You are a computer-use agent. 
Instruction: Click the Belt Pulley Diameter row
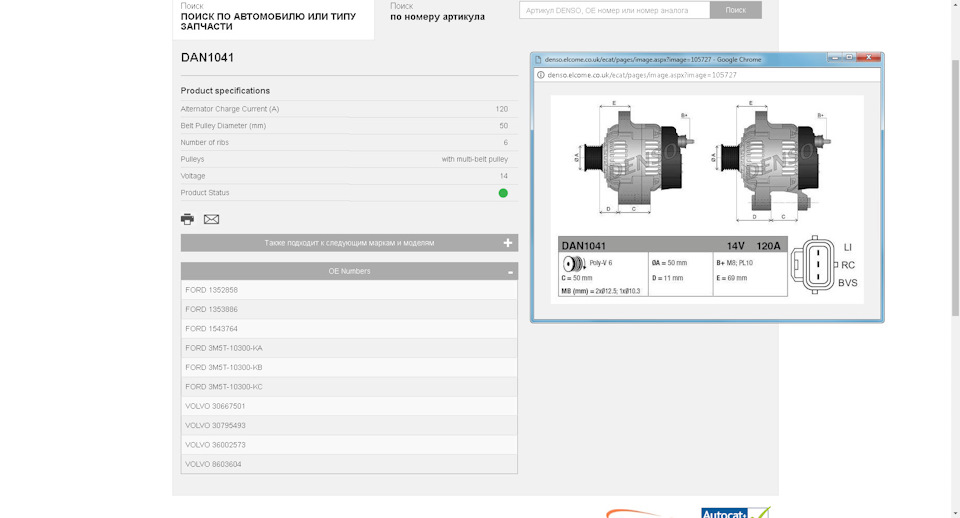(349, 126)
